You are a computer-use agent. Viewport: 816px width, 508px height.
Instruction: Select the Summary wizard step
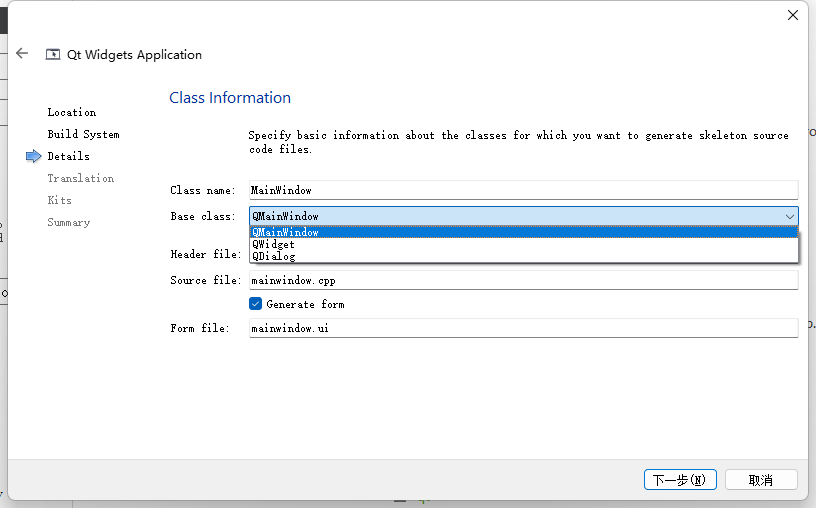(69, 223)
